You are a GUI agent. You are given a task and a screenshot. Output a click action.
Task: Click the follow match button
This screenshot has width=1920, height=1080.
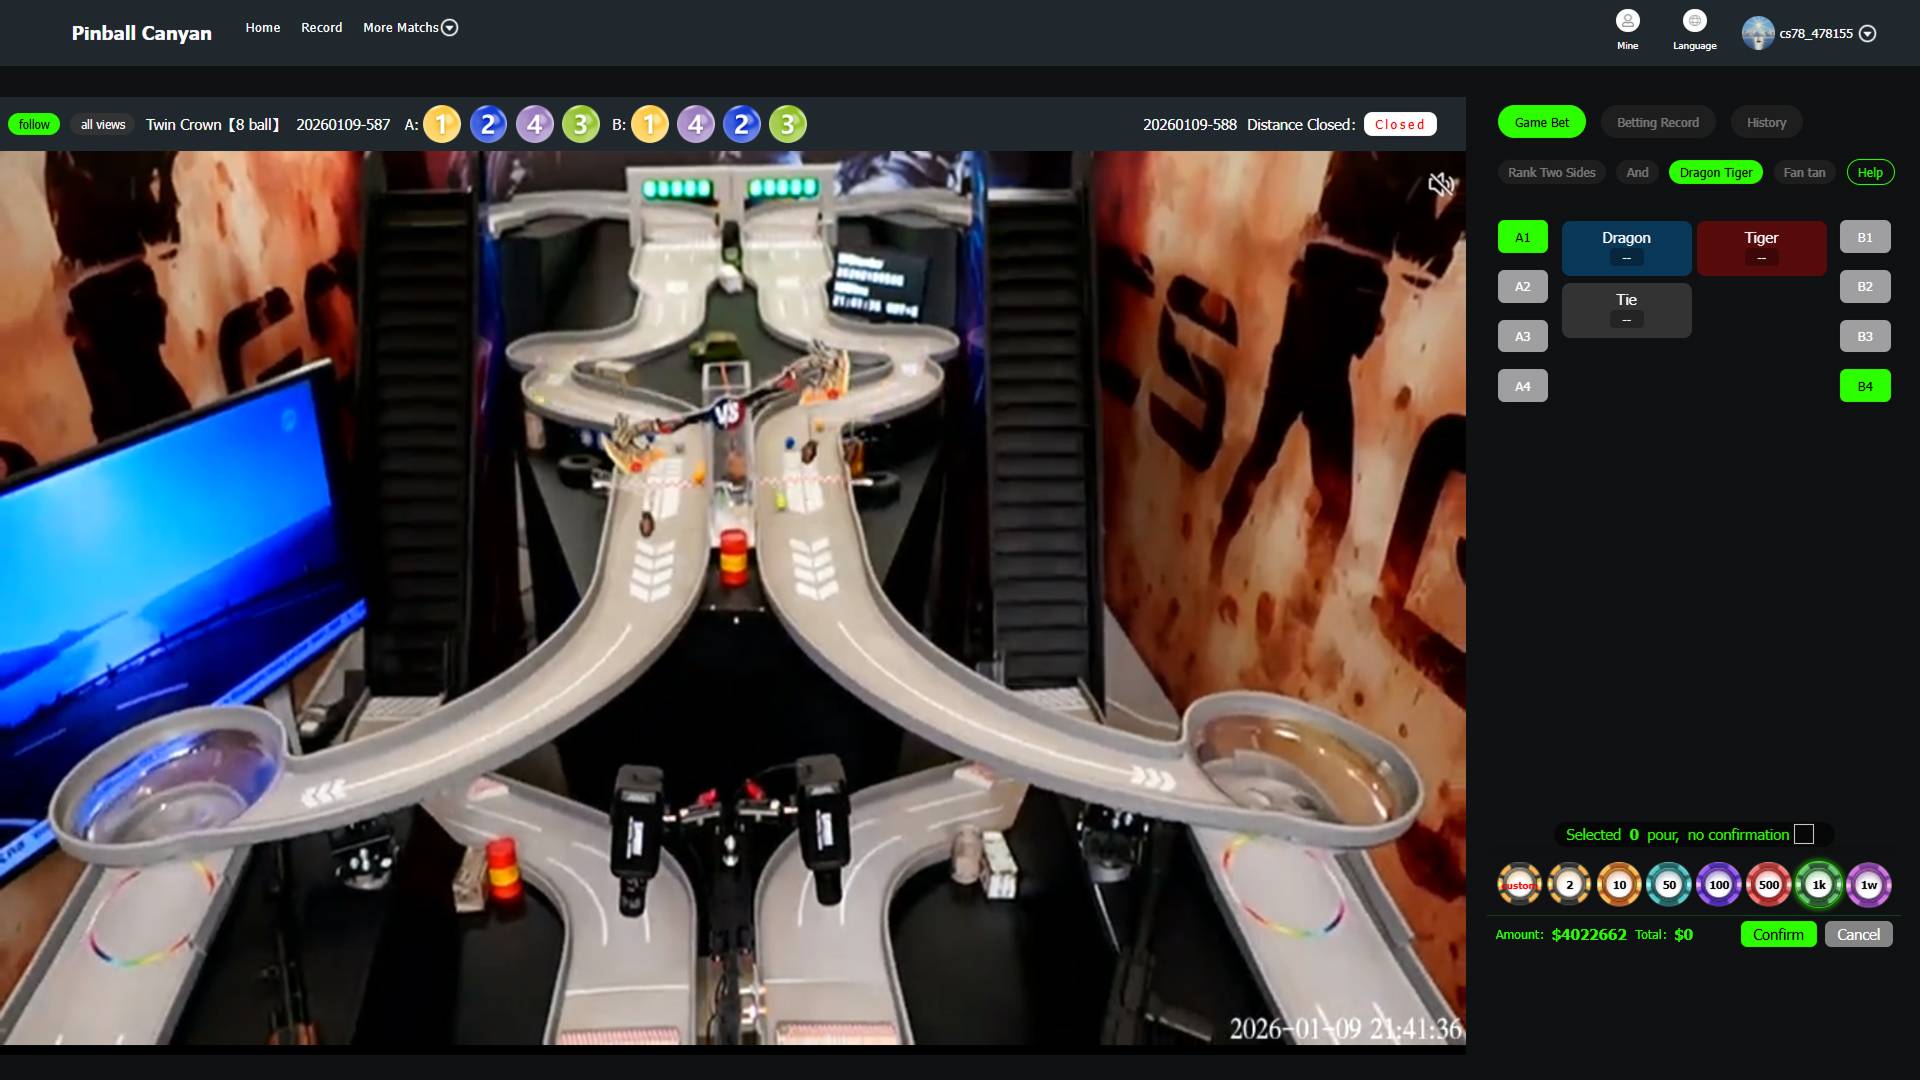click(x=34, y=125)
